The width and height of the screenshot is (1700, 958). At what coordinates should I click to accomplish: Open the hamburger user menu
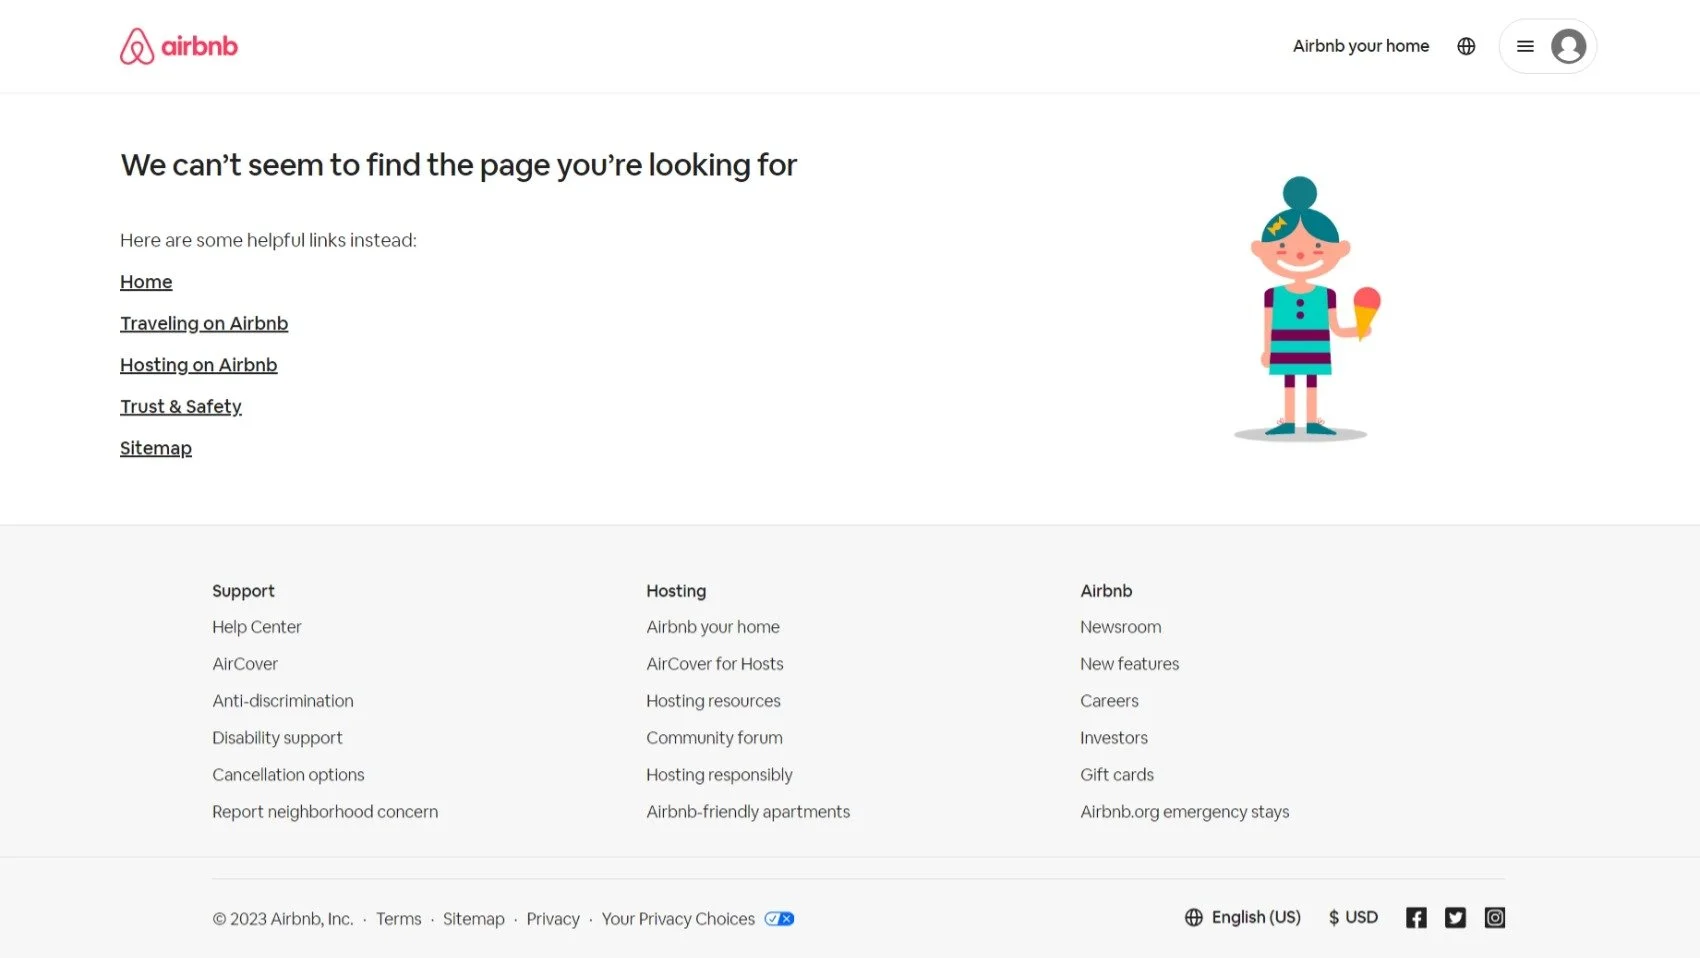(1525, 46)
